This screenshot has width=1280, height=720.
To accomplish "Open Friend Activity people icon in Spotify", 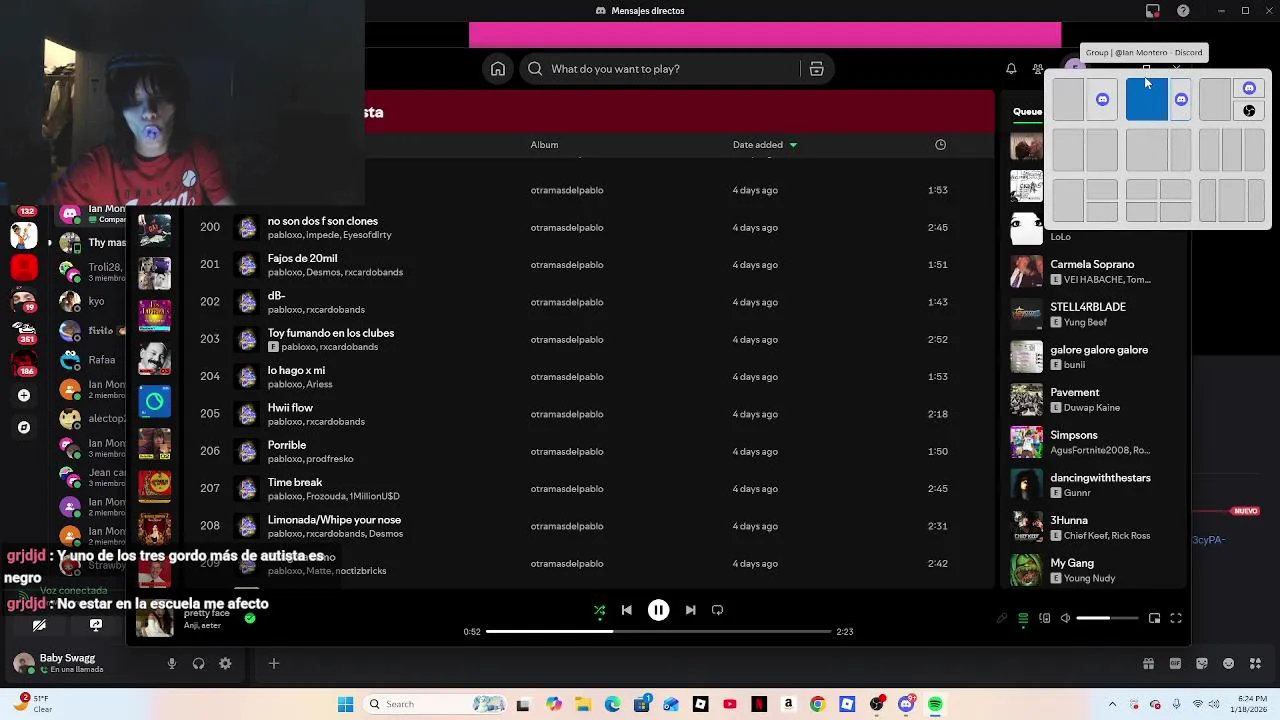I will click(1038, 69).
